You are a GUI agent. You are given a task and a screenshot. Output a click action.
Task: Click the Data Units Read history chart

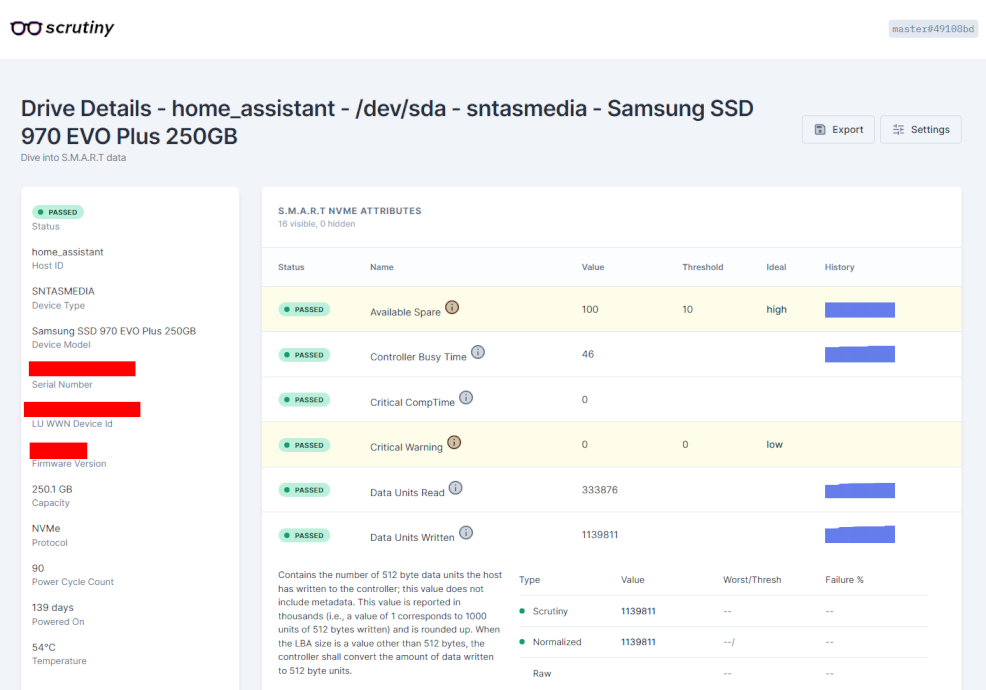pos(860,490)
